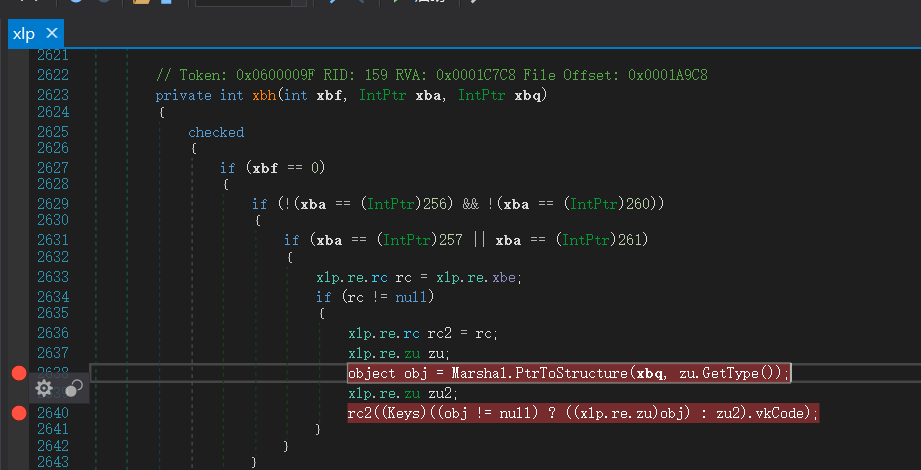Select the checked keyword on line 2625

[216, 132]
